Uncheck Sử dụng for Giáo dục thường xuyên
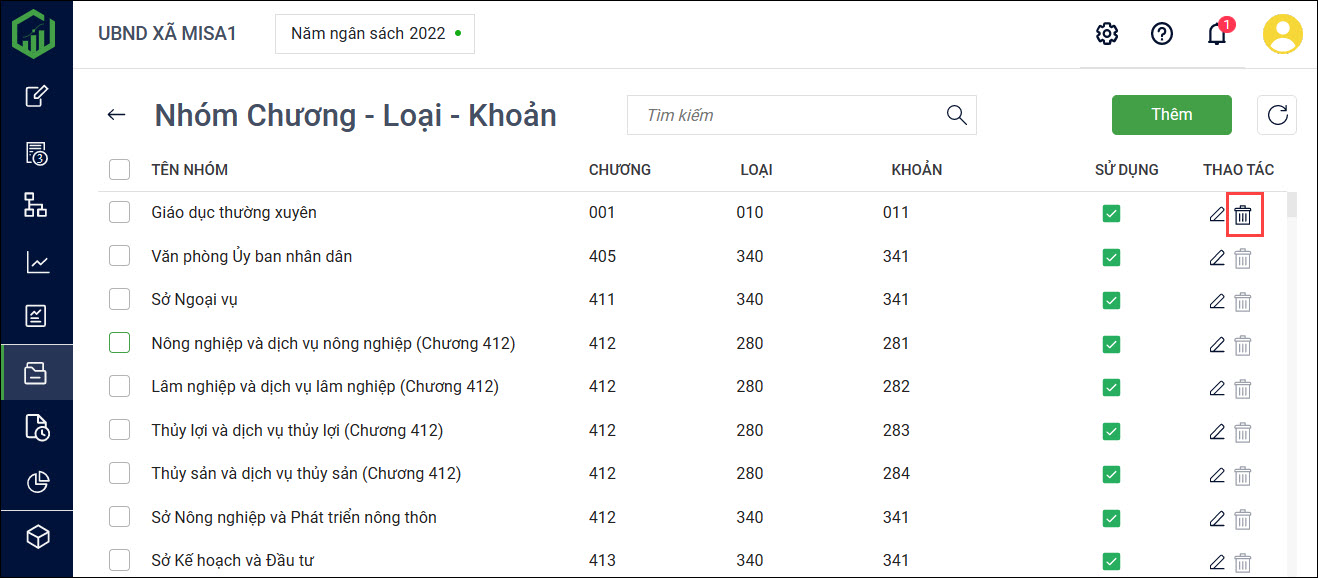Viewport: 1318px width, 578px height. 1111,213
